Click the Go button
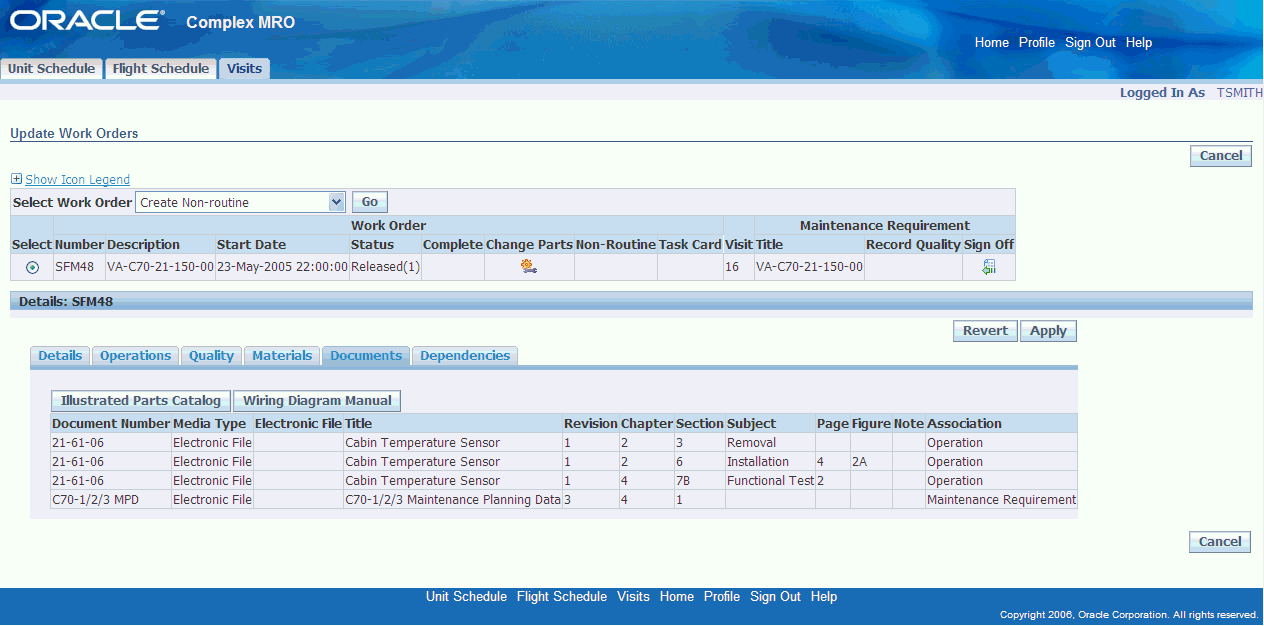 (370, 202)
